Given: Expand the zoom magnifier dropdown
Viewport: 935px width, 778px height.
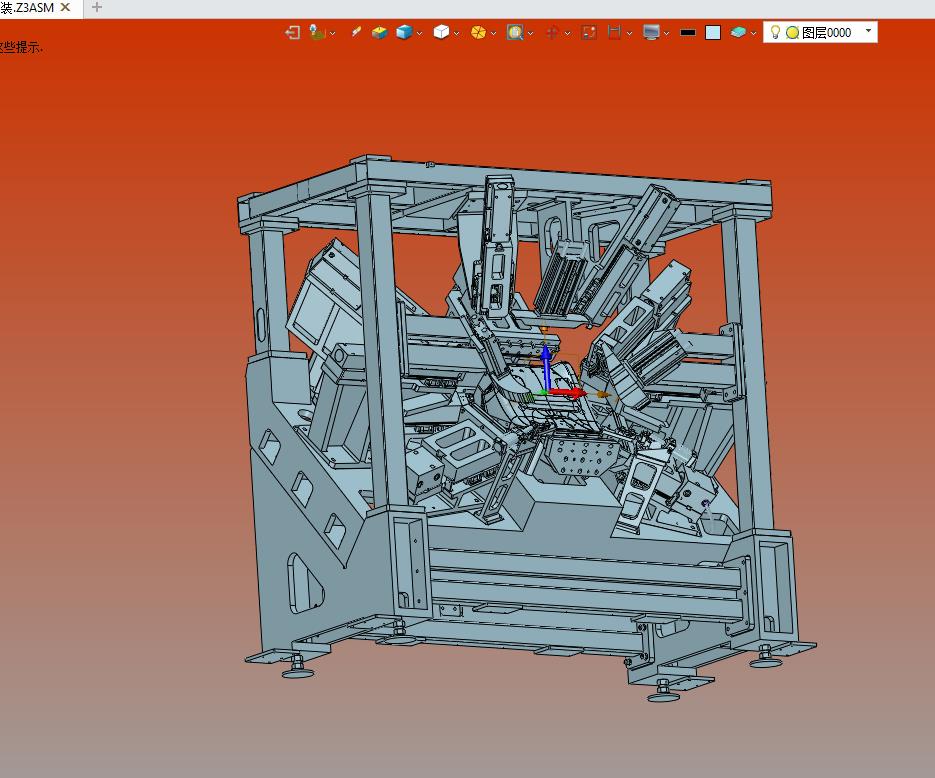Looking at the screenshot, I should (530, 33).
